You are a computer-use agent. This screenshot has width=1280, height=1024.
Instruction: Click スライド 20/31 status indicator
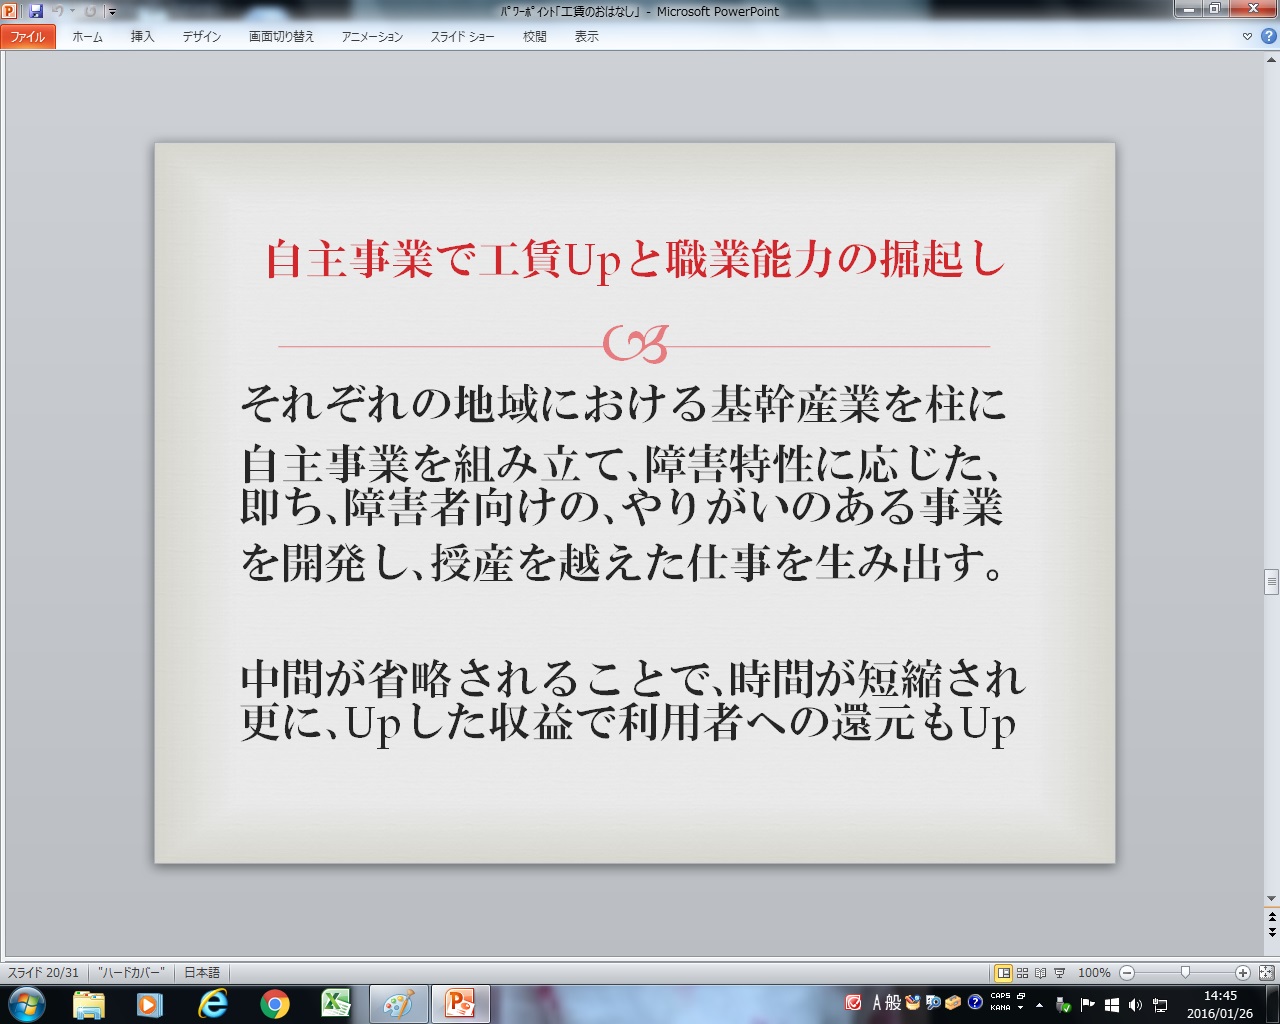(x=43, y=972)
